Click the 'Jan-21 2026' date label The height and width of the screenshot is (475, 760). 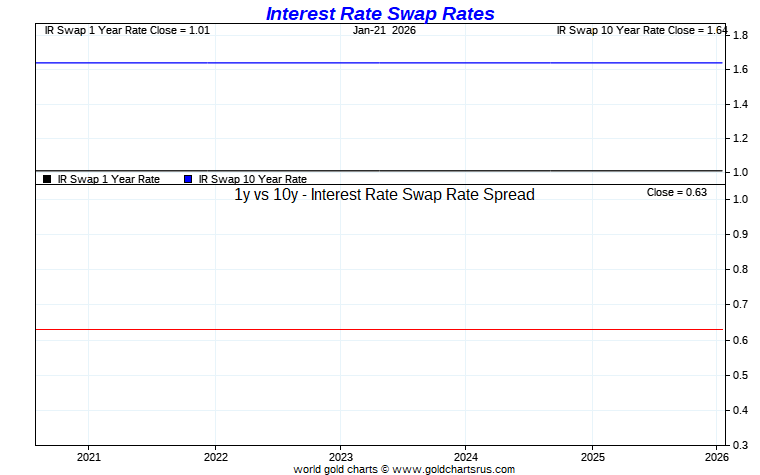click(384, 30)
